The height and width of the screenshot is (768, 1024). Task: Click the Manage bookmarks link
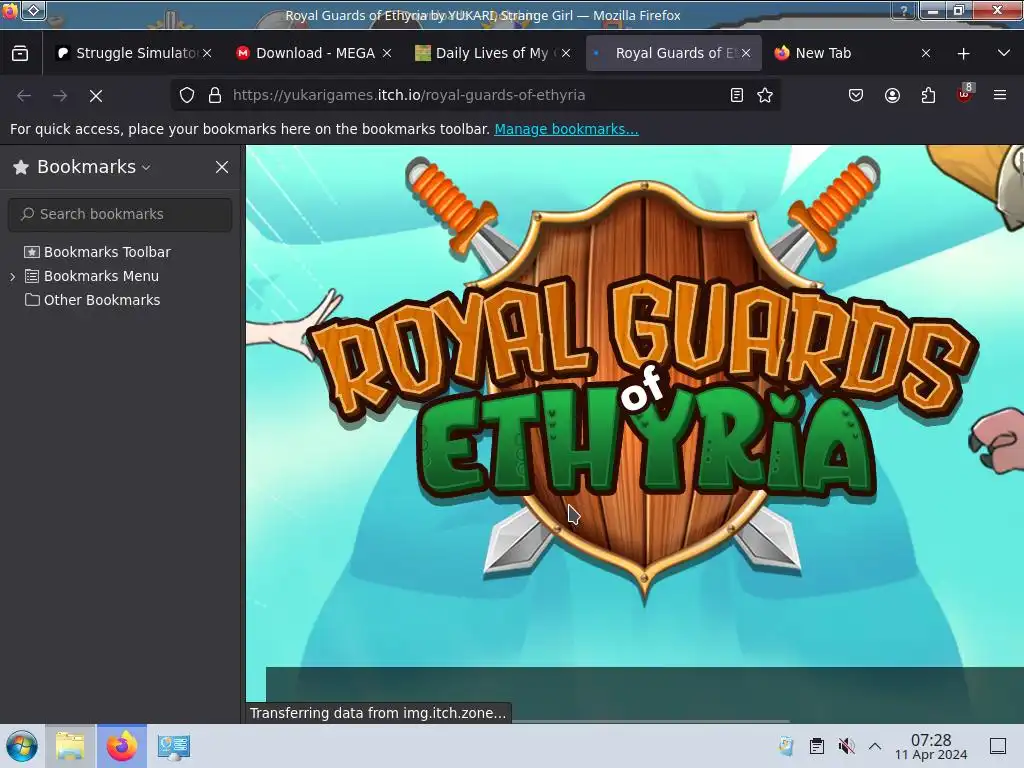[566, 129]
